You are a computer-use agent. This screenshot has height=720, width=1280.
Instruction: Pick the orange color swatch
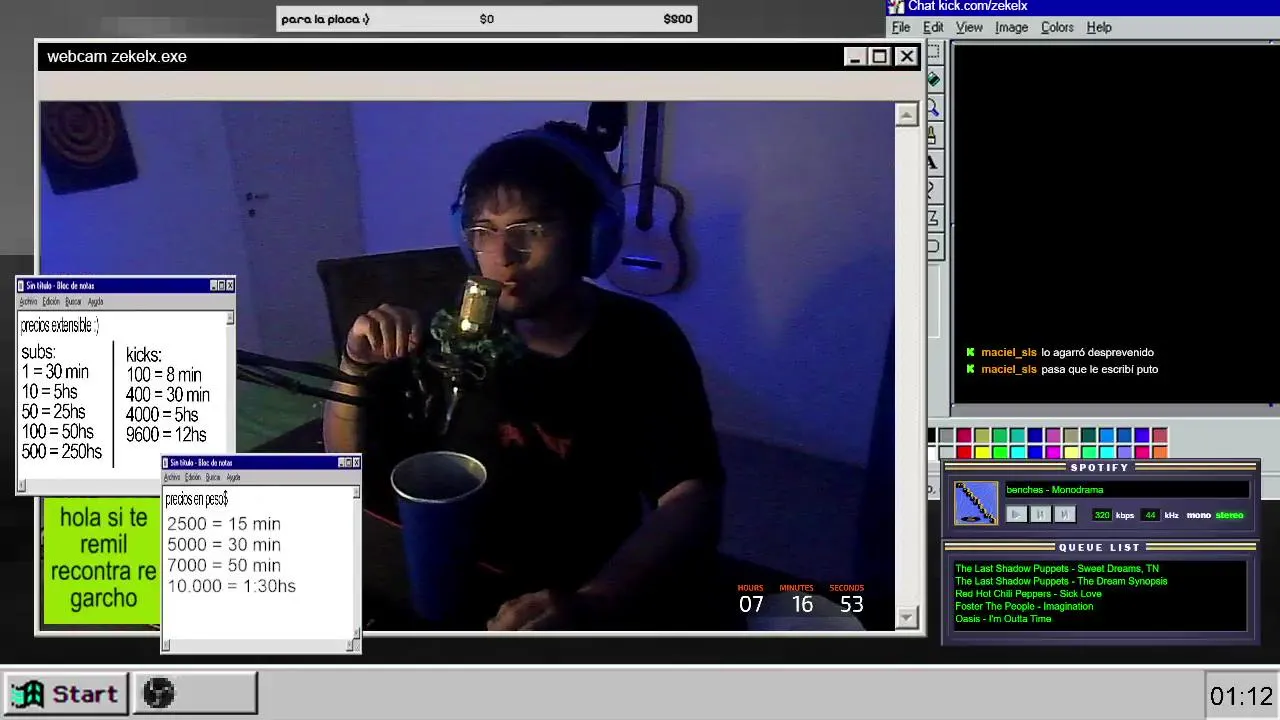tap(1161, 453)
